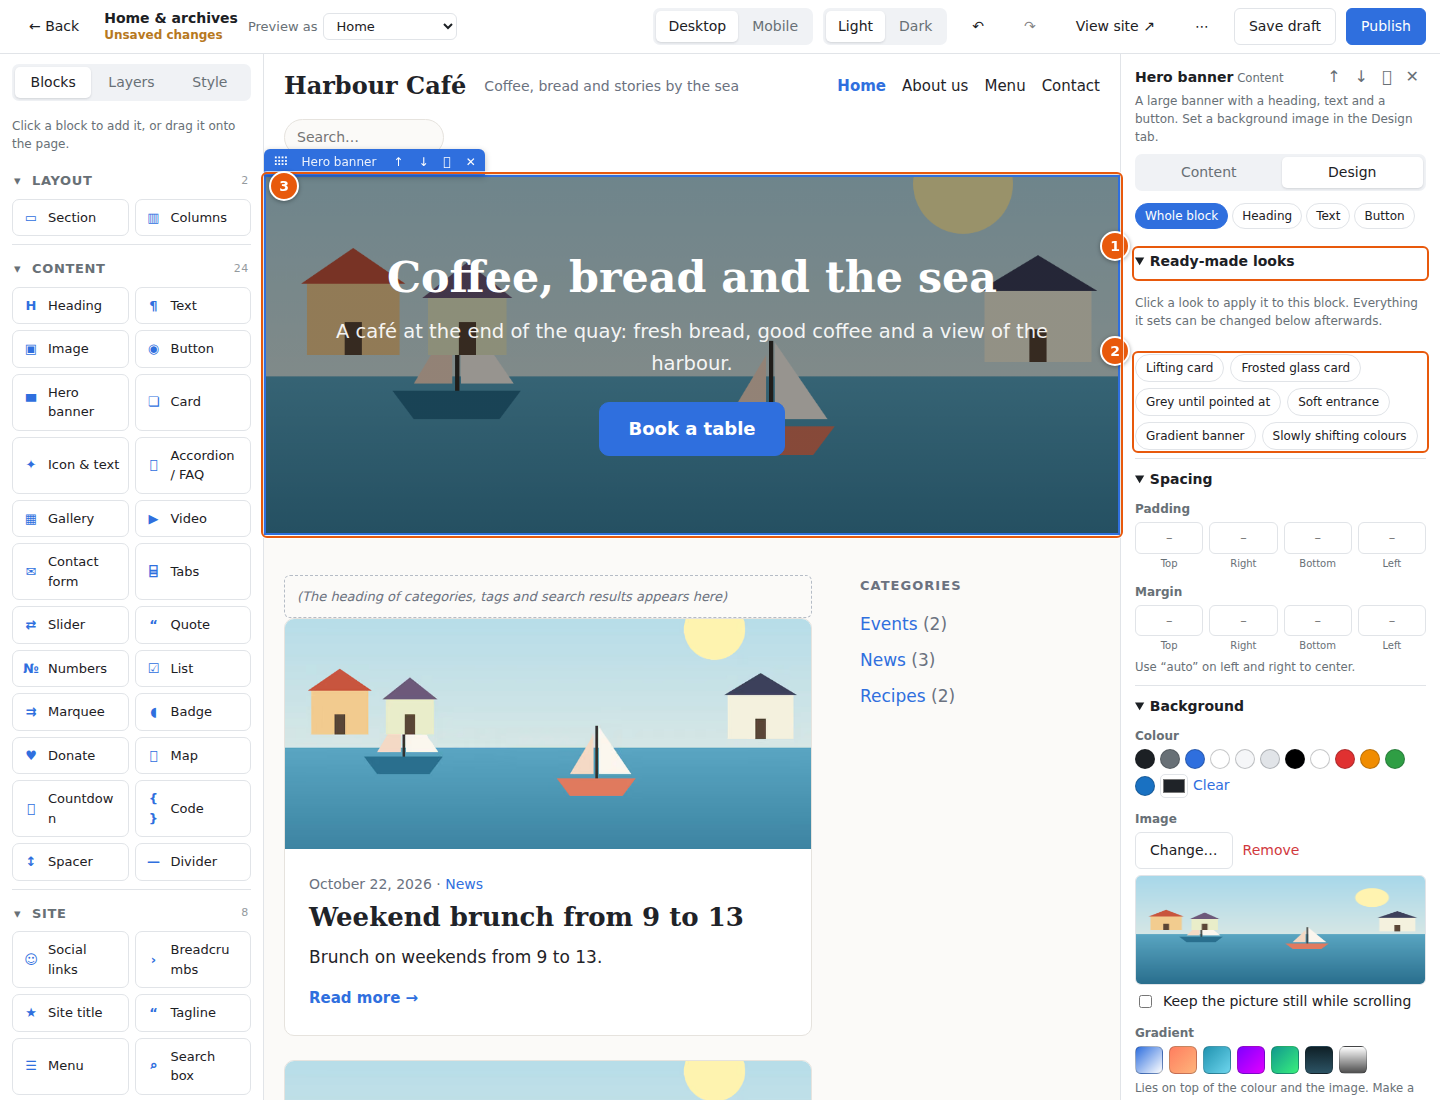Add the Gallery block
Image resolution: width=1440 pixels, height=1100 pixels.
71,518
